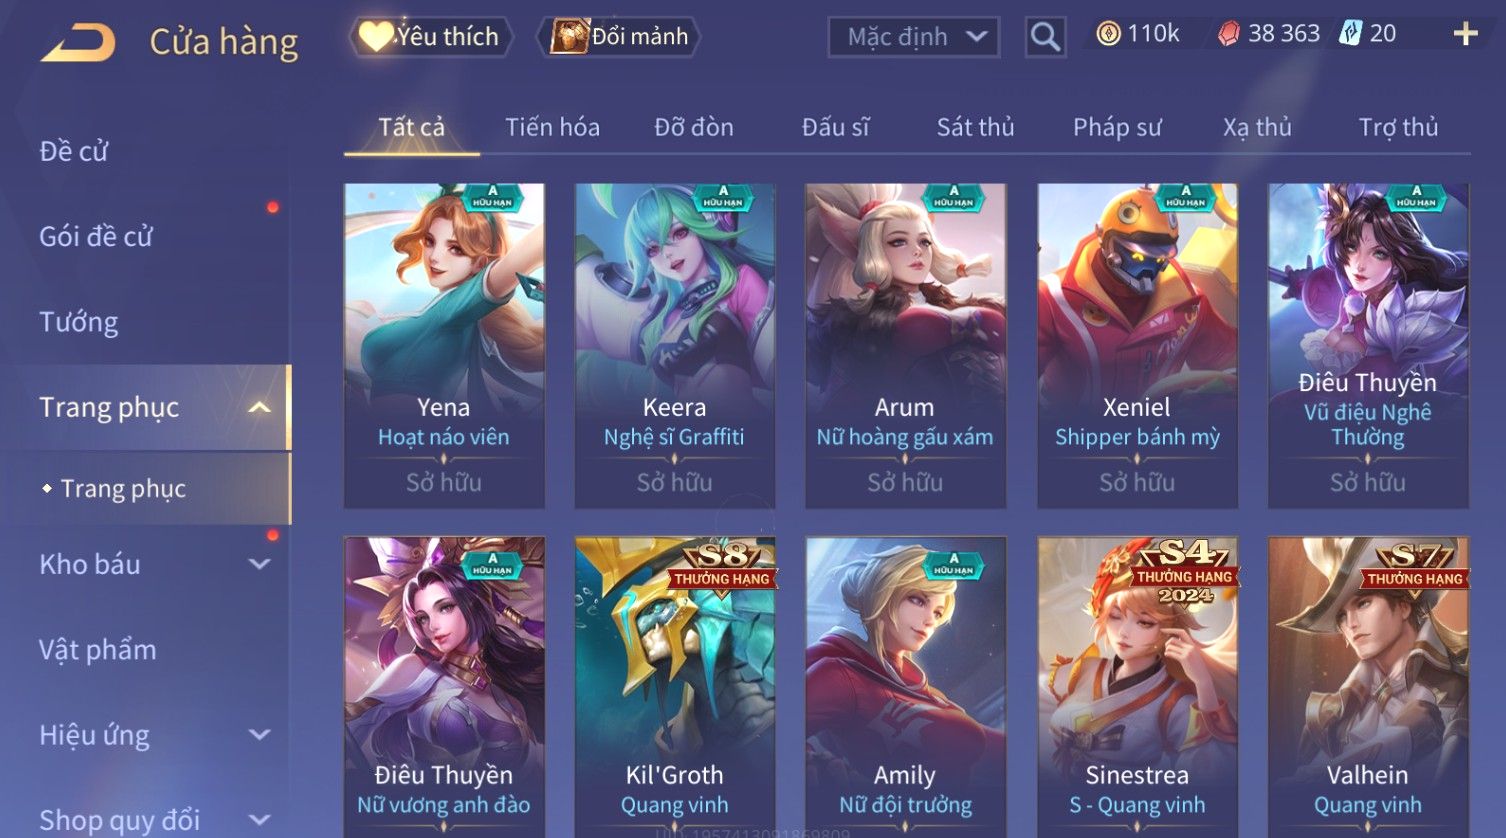
Task: Open Yêu thích heart favorites
Action: (431, 36)
